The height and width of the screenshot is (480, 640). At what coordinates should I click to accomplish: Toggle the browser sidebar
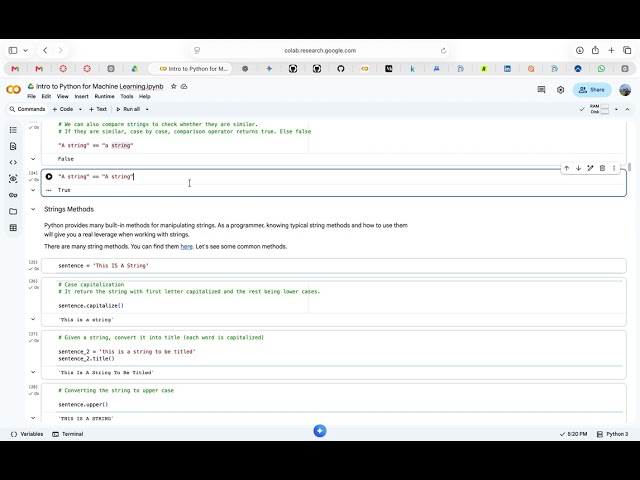point(13,50)
